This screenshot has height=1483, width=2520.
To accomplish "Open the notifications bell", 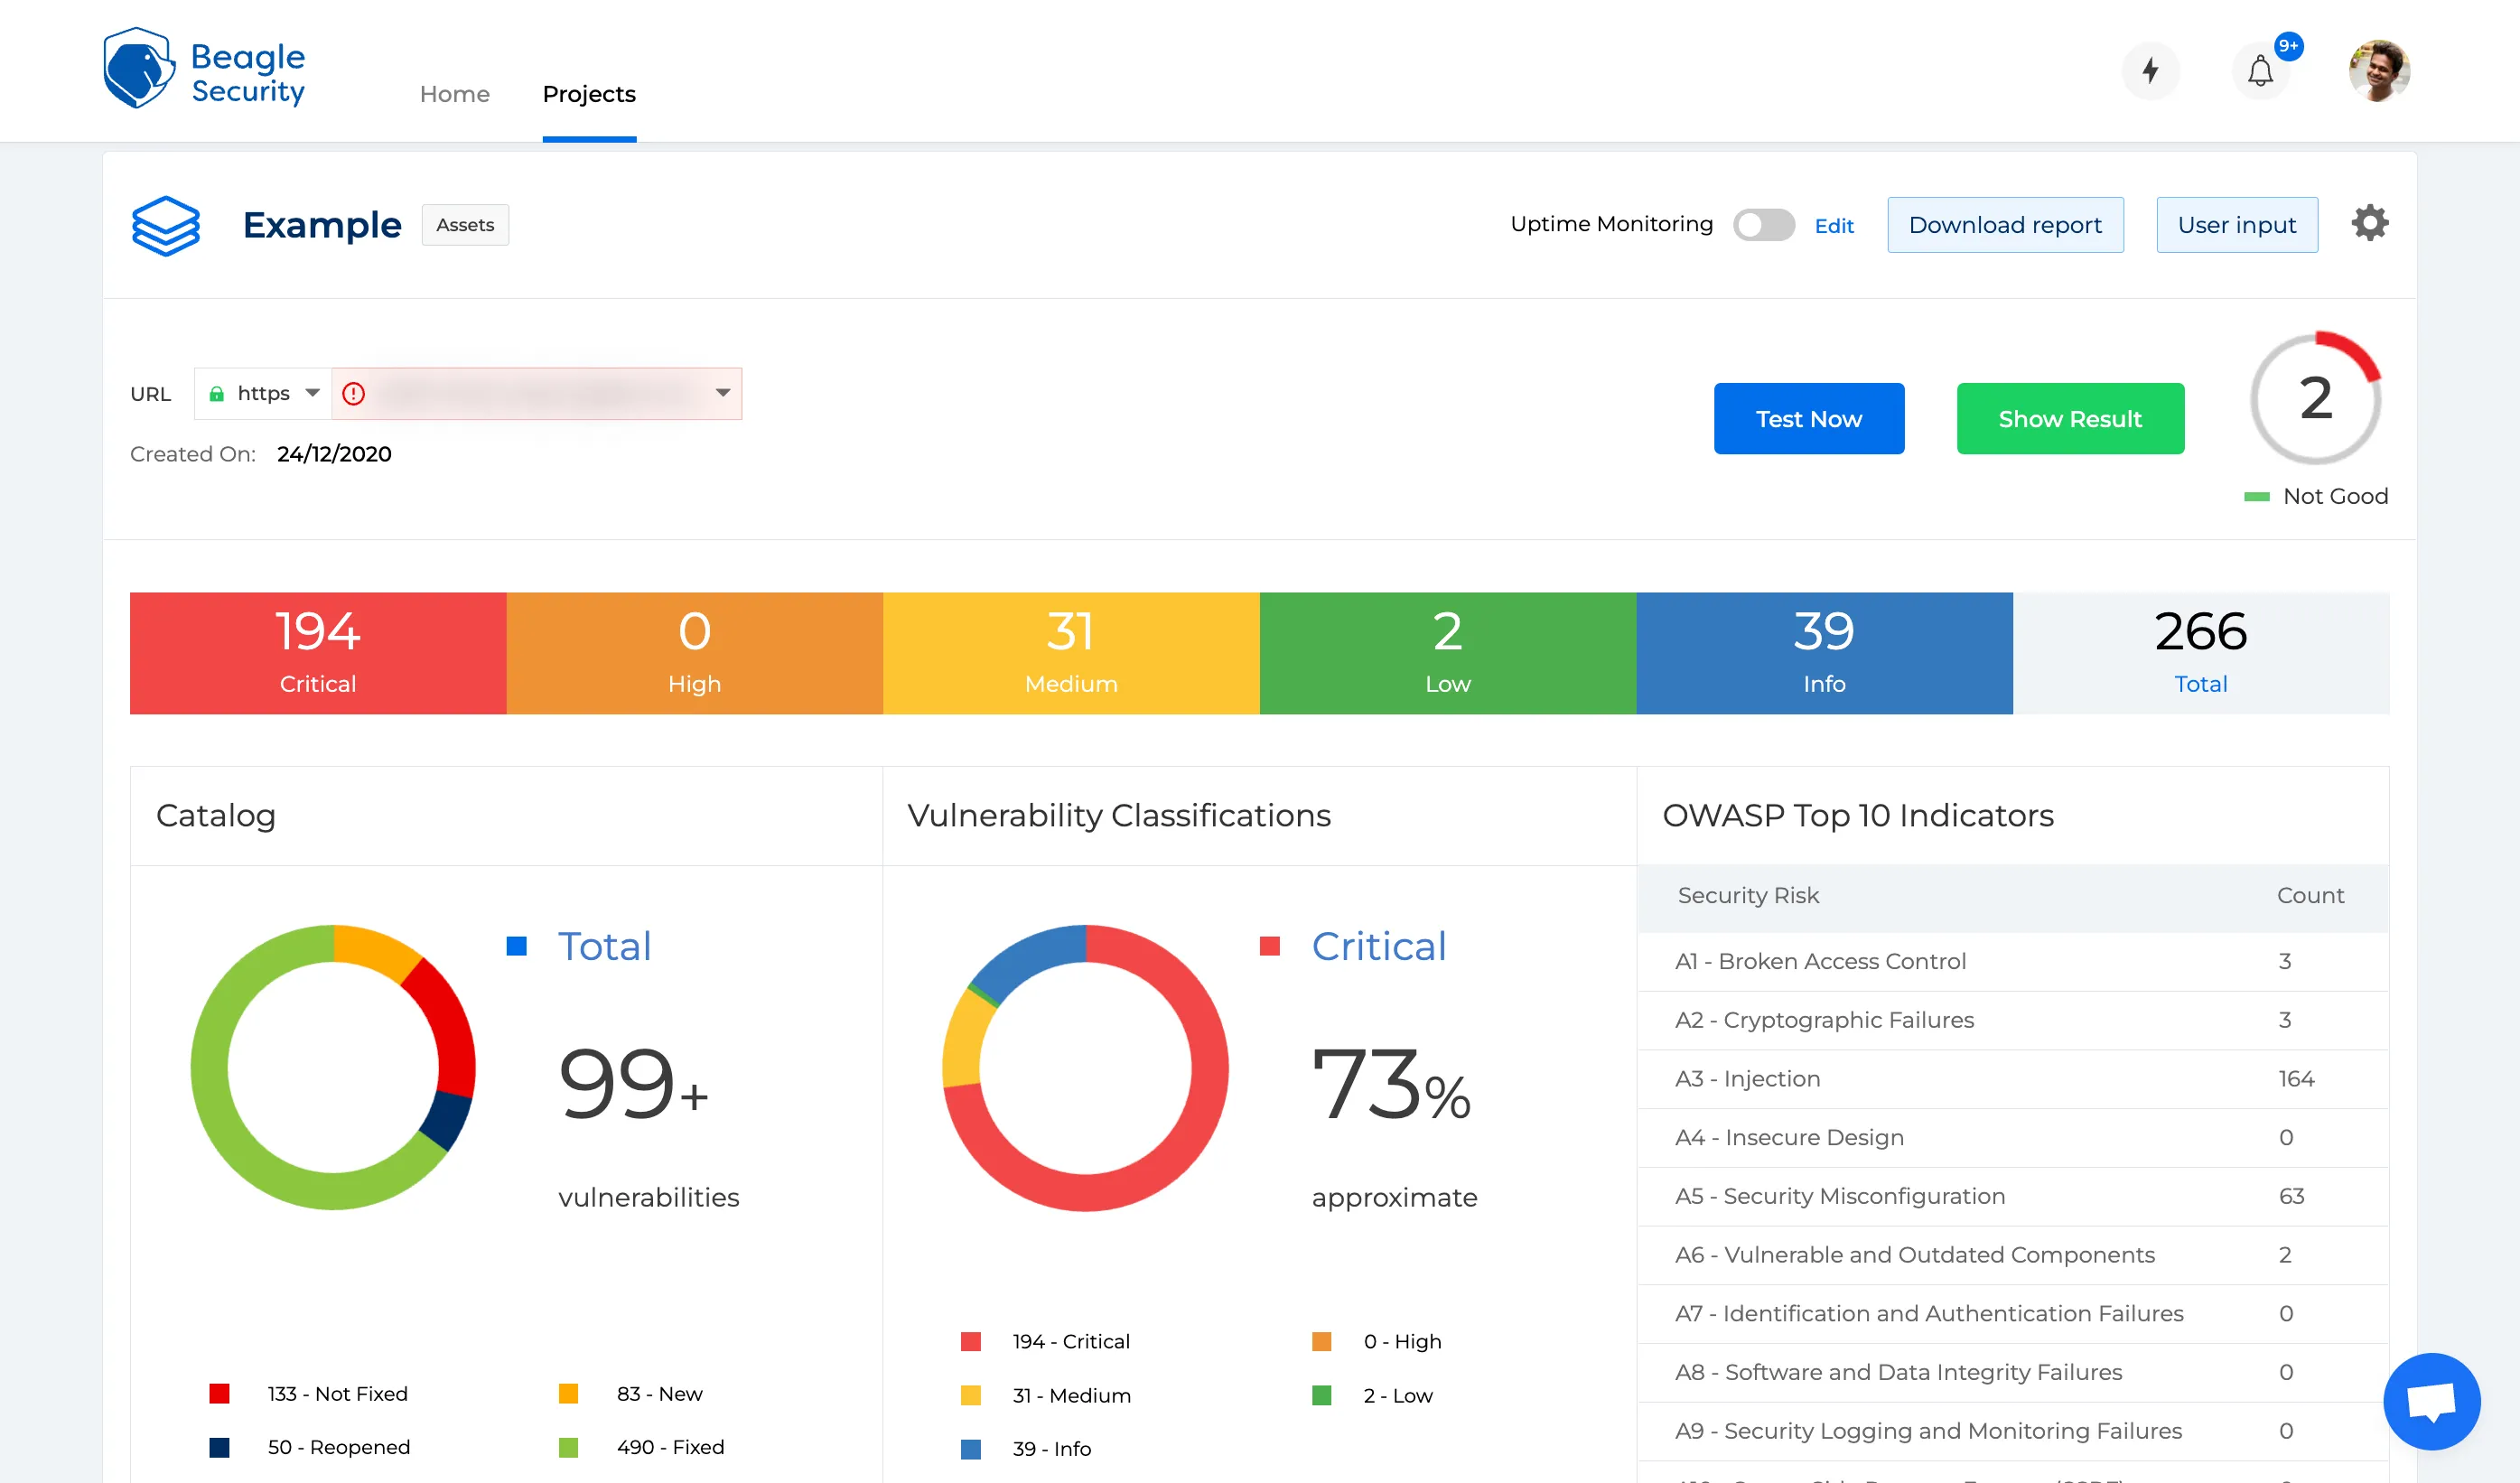I will (x=2260, y=72).
